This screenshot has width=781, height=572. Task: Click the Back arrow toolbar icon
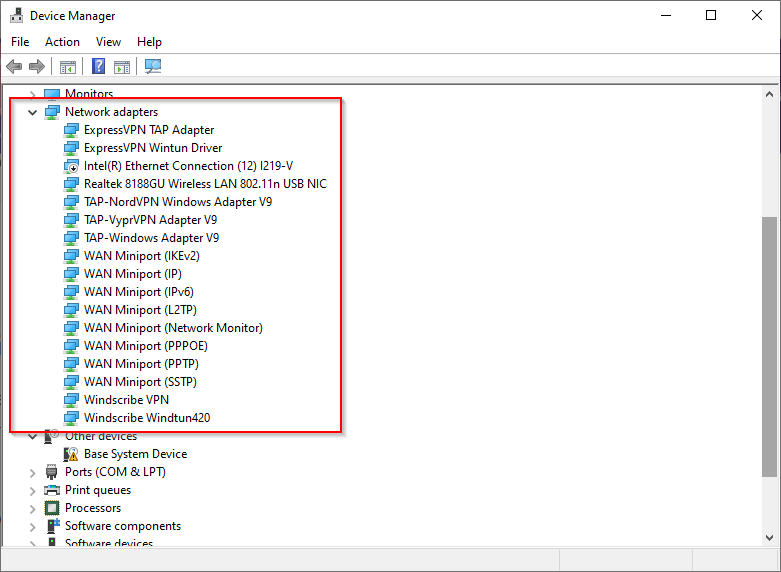(14, 66)
